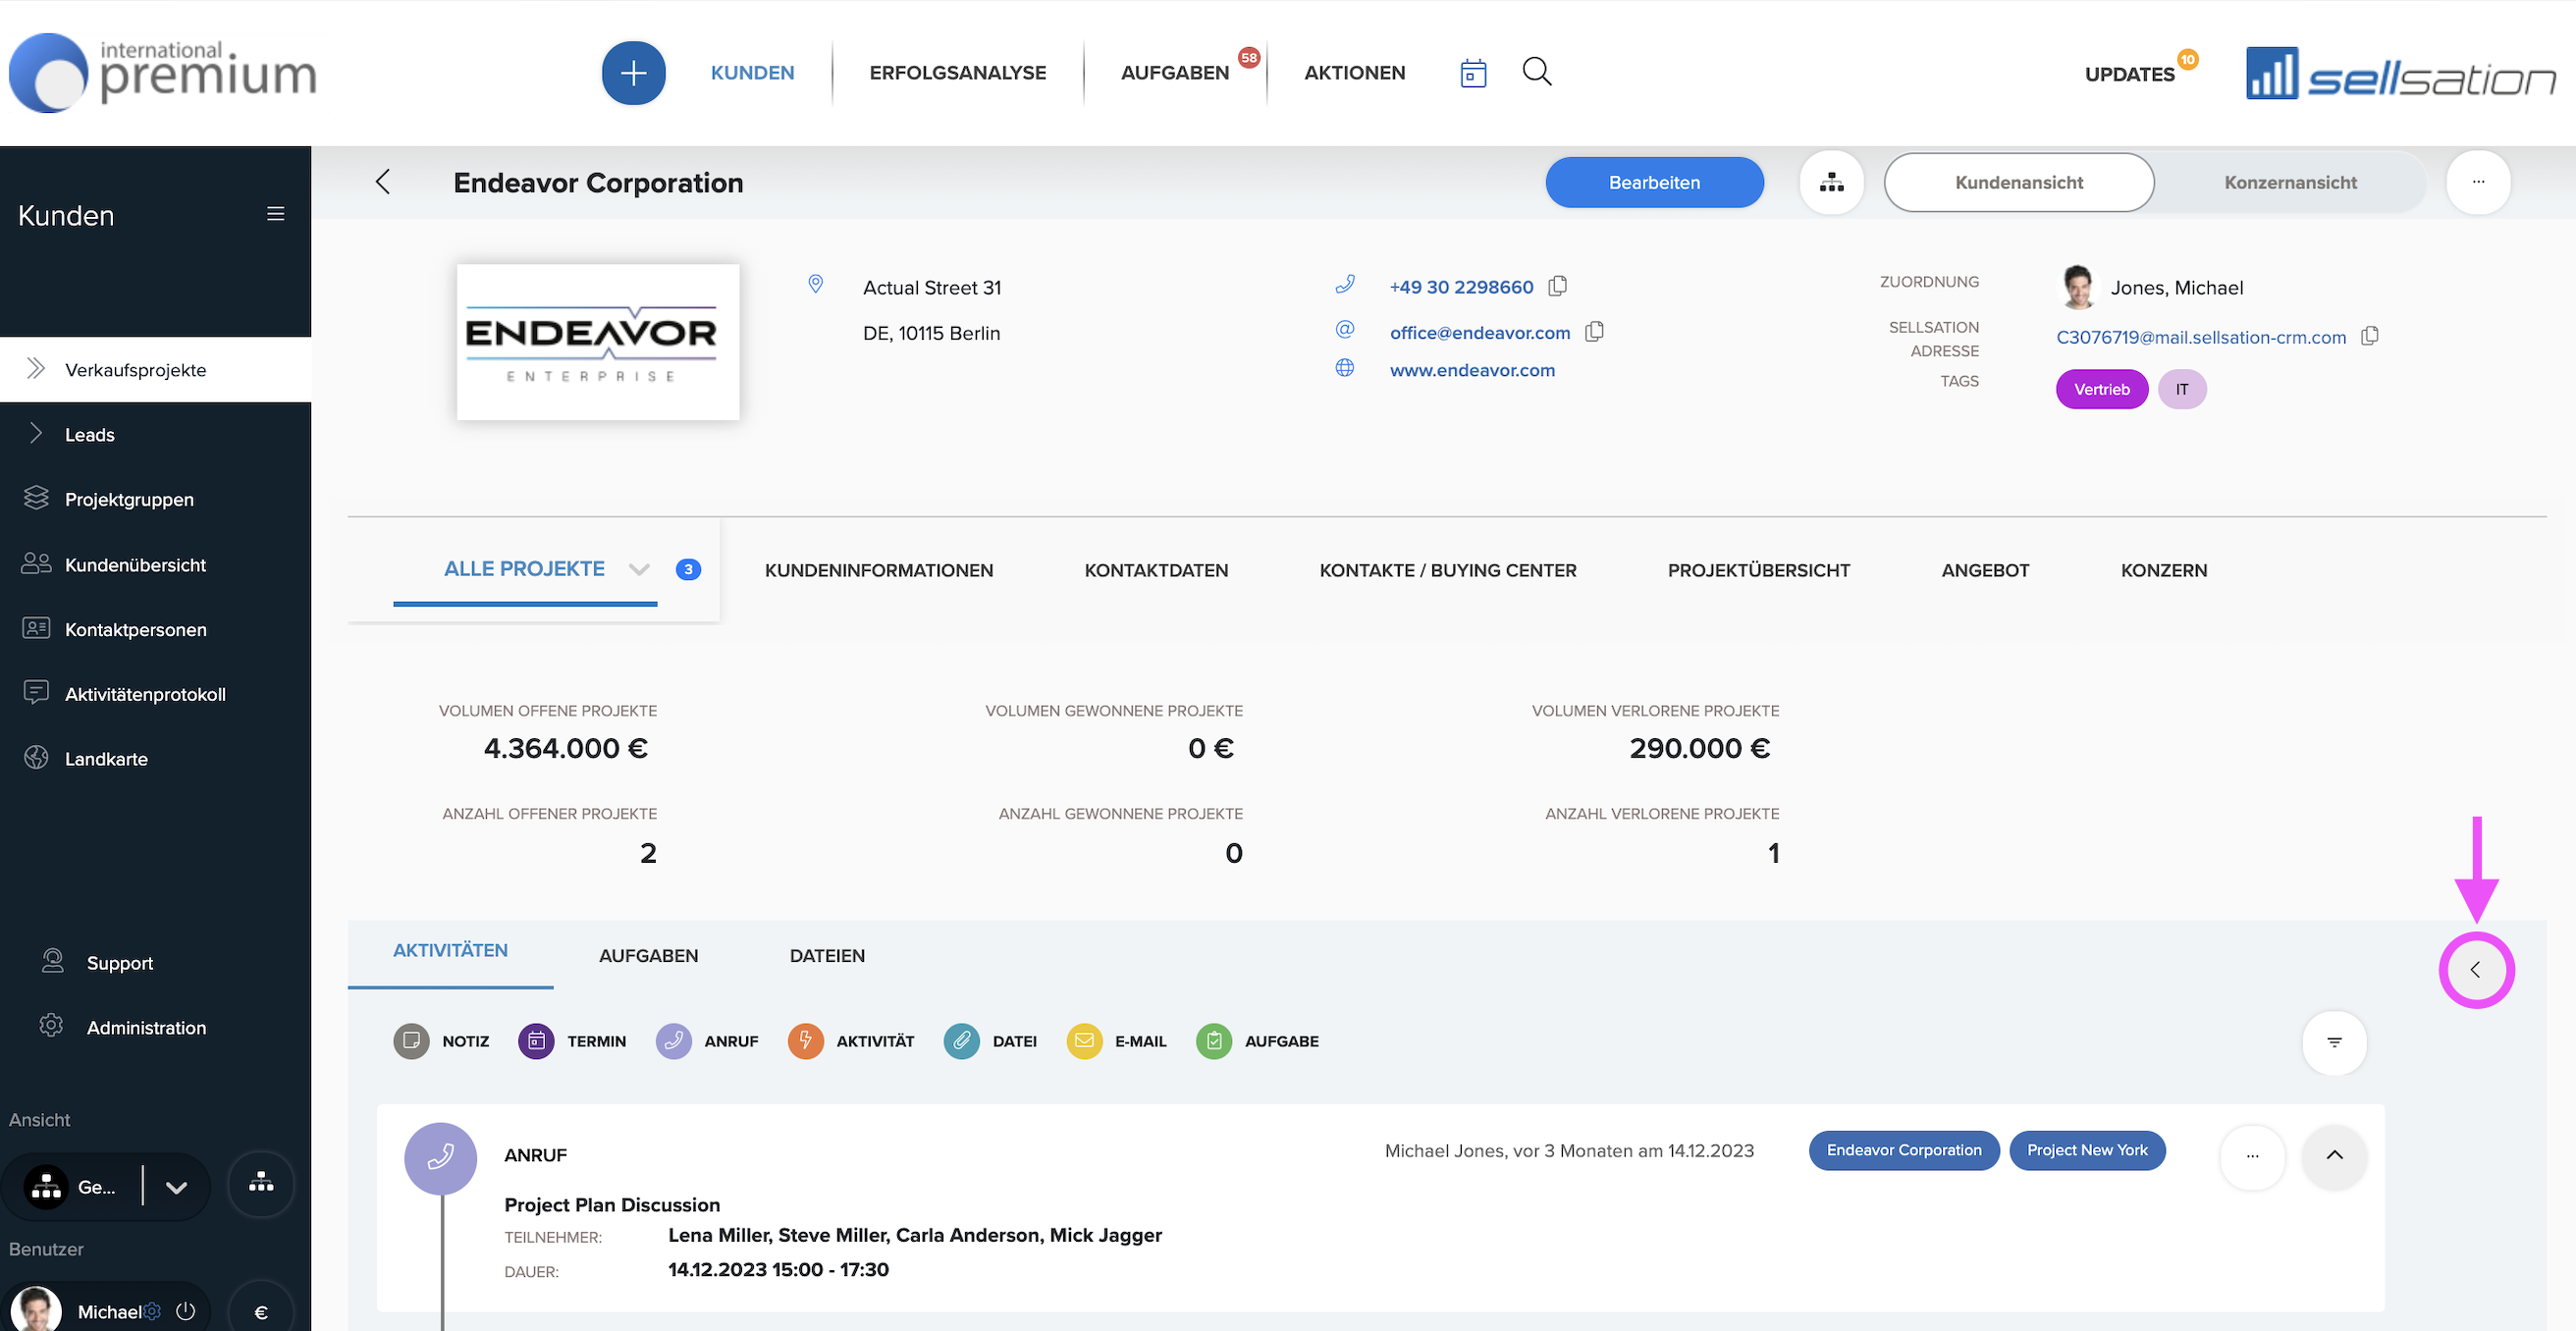Open options menu of the Anruf entry
The width and height of the screenshot is (2576, 1331).
click(2252, 1155)
